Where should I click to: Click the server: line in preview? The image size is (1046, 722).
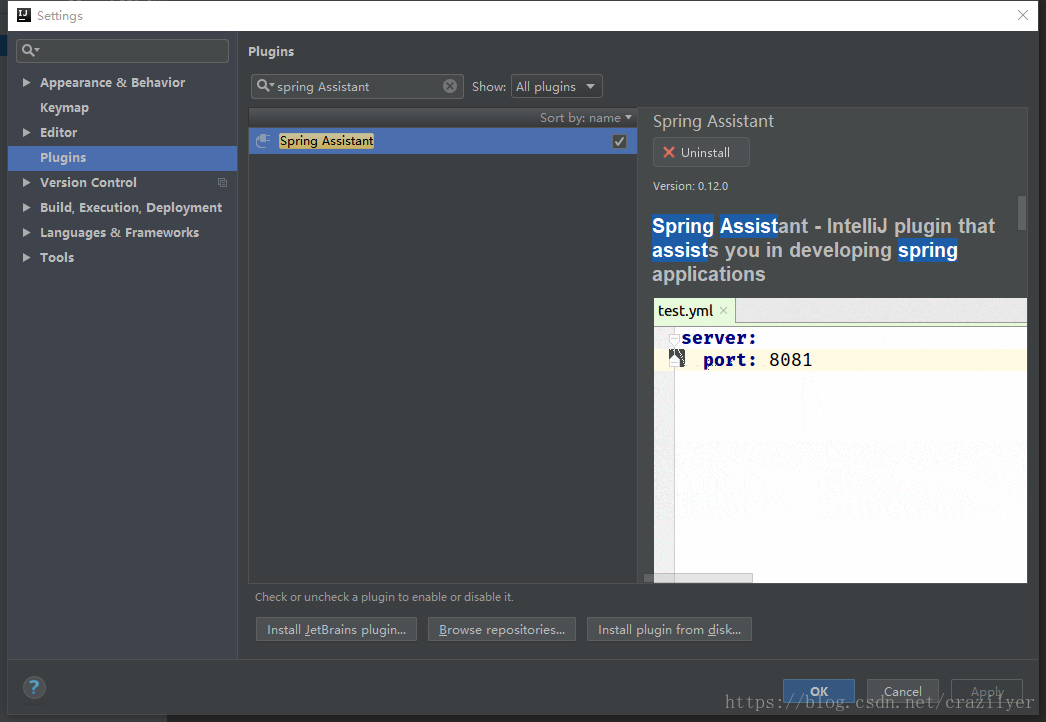click(x=718, y=338)
